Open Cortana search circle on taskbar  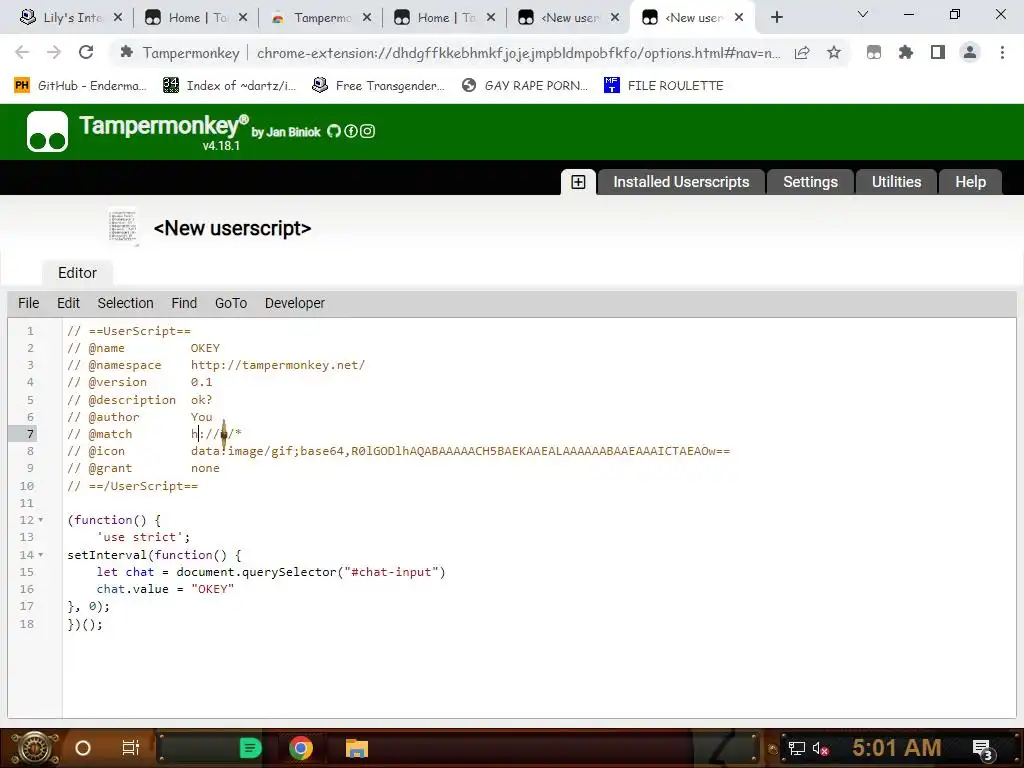83,748
